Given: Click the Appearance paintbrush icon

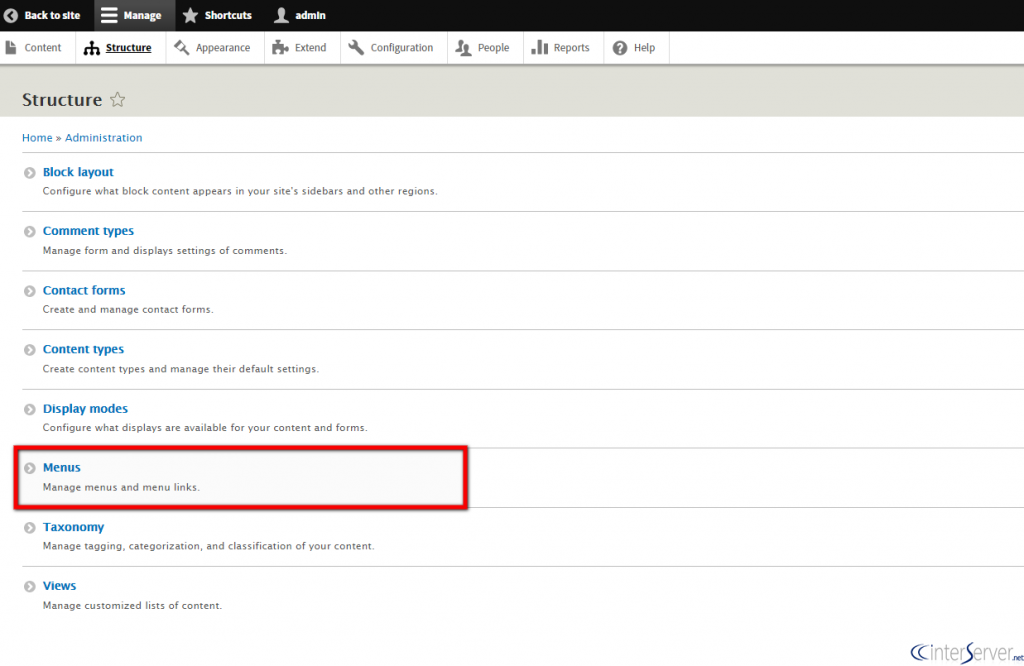Looking at the screenshot, I should click(182, 48).
